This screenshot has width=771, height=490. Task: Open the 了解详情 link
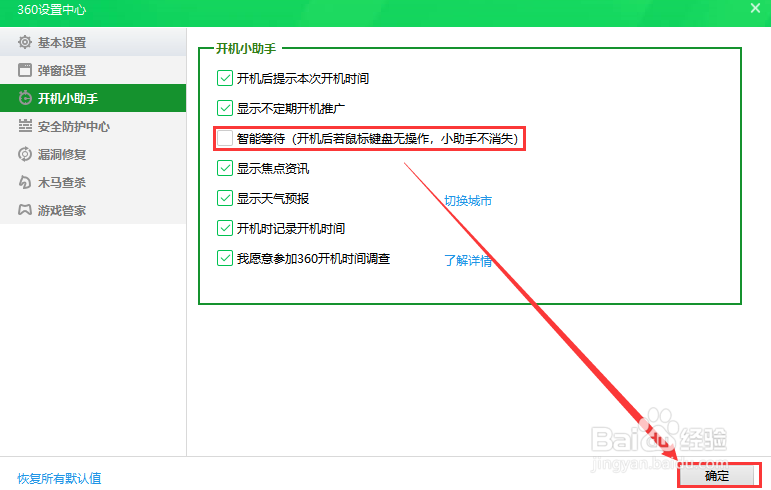[468, 260]
